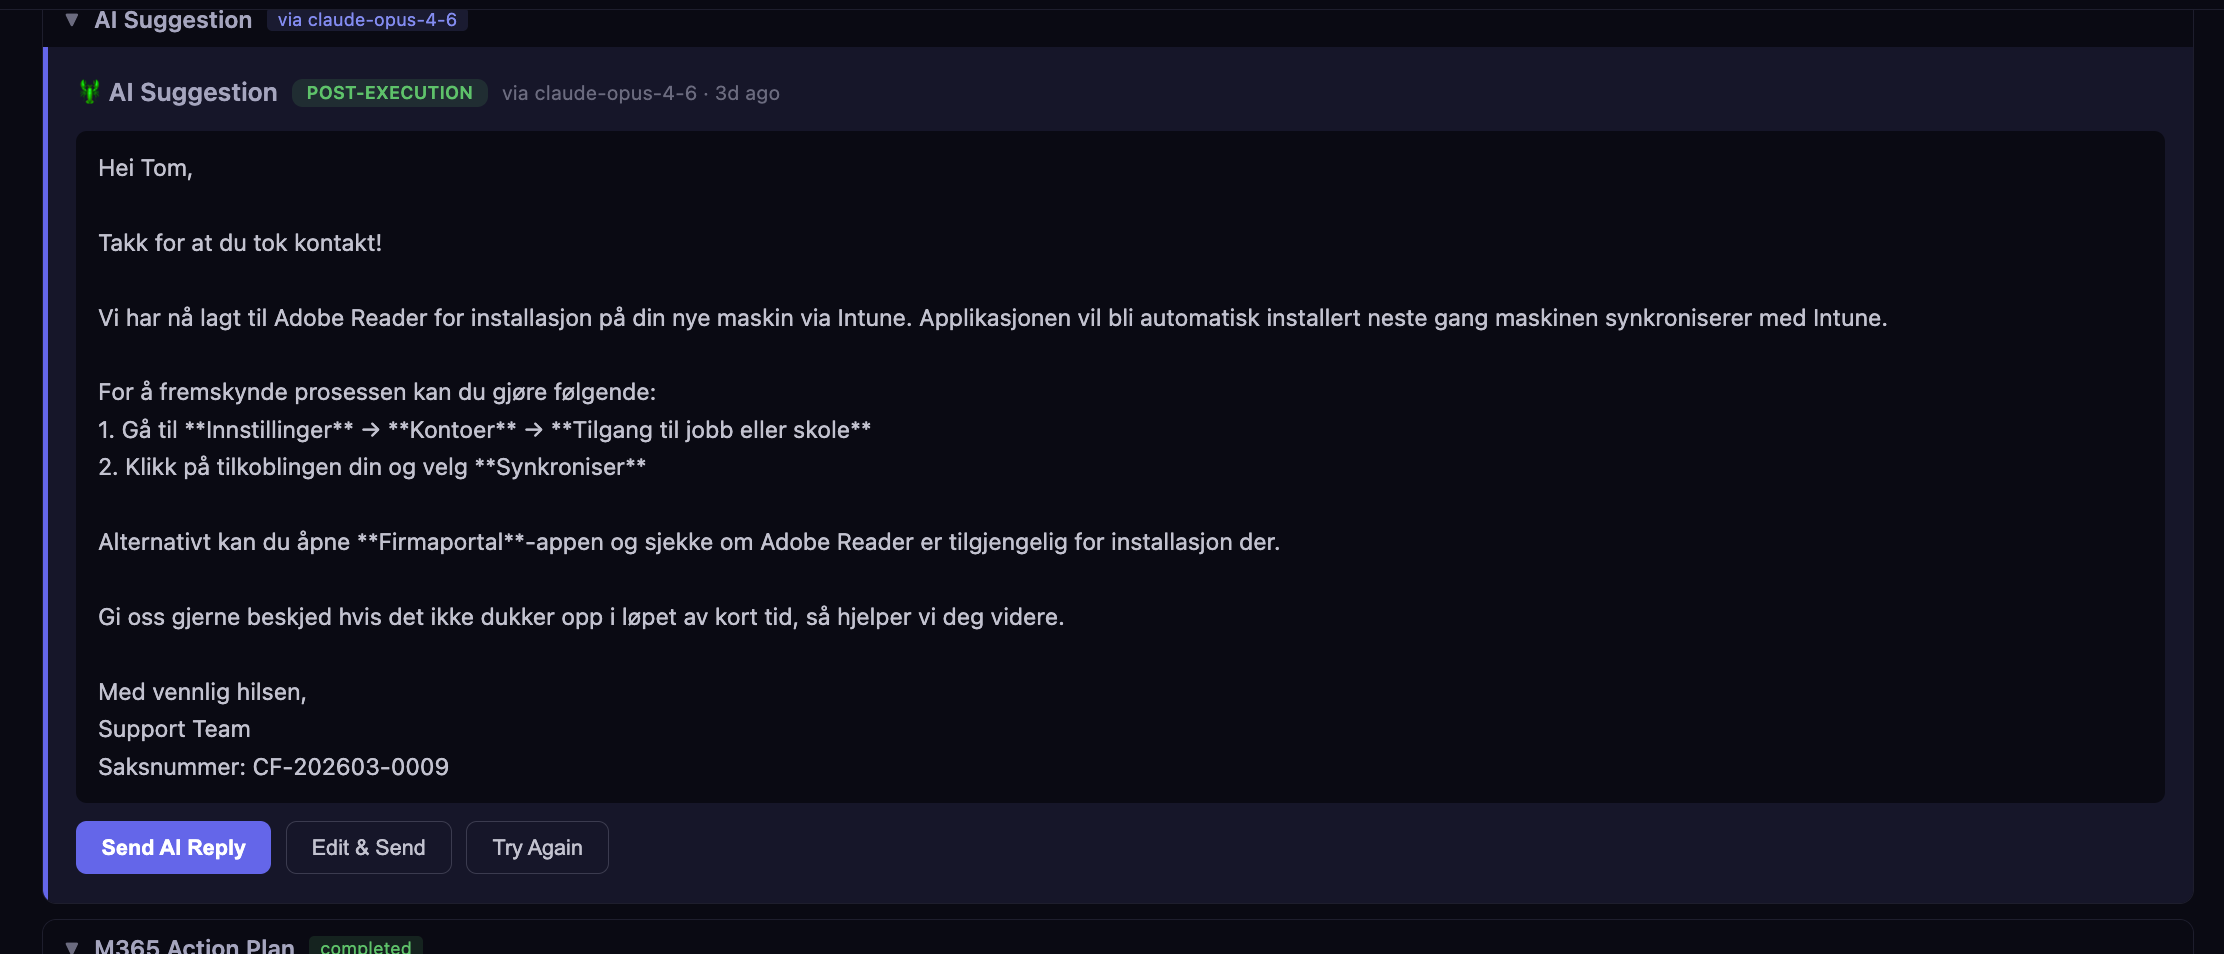Click the "via claude-opus-4-6" model badge
This screenshot has height=954, width=2224.
click(367, 19)
